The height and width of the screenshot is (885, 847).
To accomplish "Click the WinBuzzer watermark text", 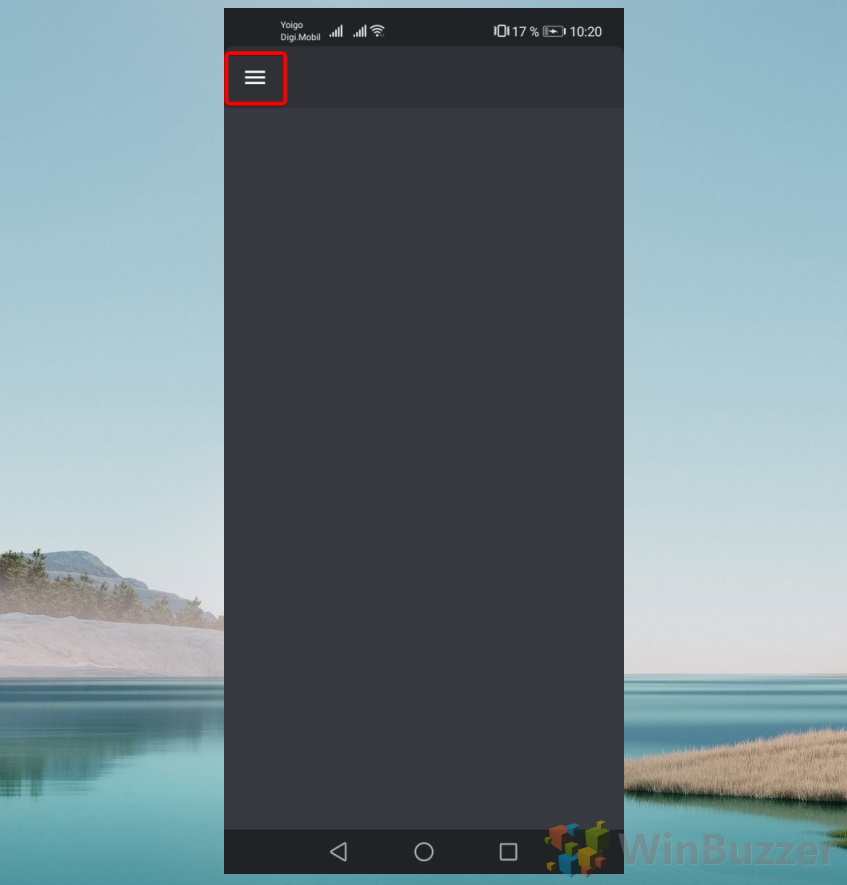I will point(728,849).
